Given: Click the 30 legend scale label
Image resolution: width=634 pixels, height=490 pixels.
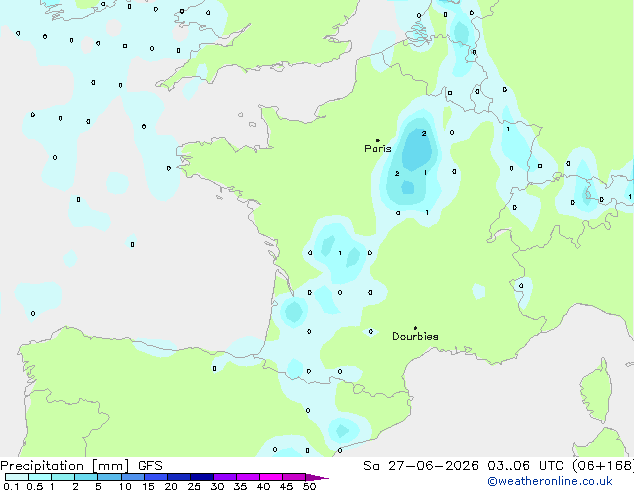Looking at the screenshot, I should coord(217,486).
